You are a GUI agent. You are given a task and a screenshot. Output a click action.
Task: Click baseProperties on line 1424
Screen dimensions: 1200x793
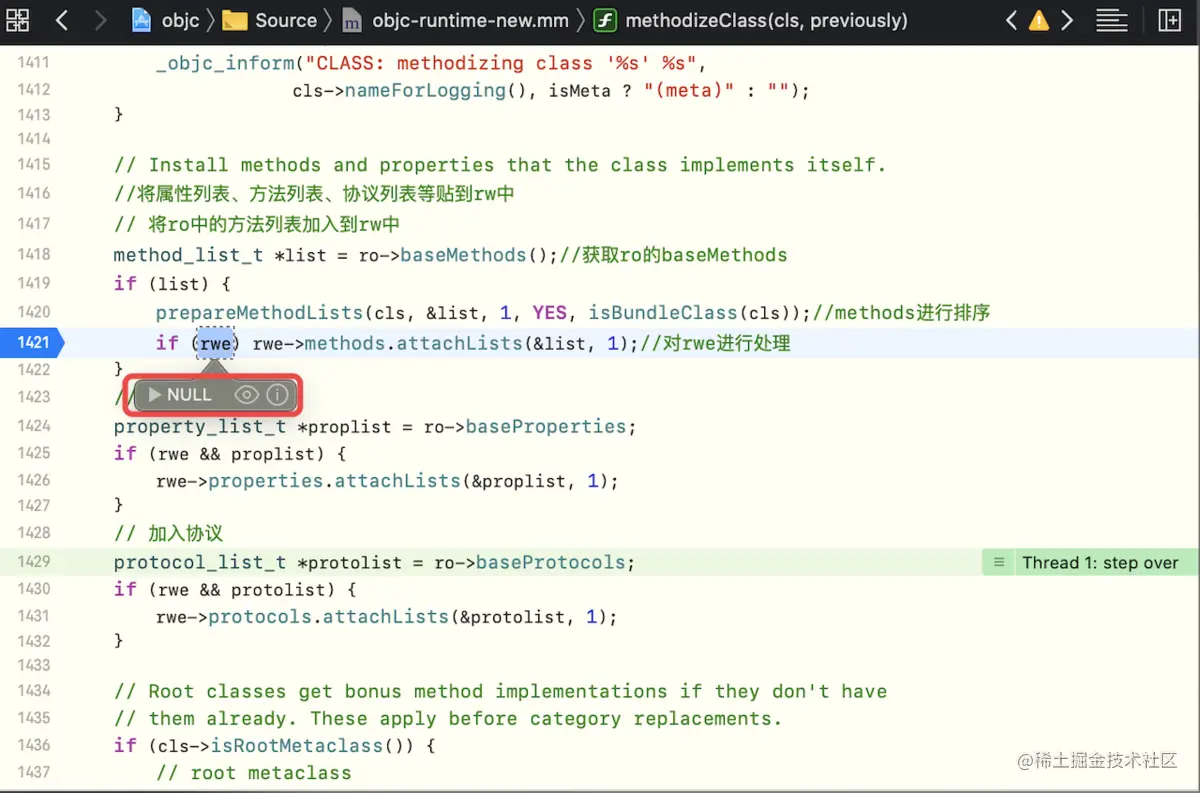pos(545,427)
